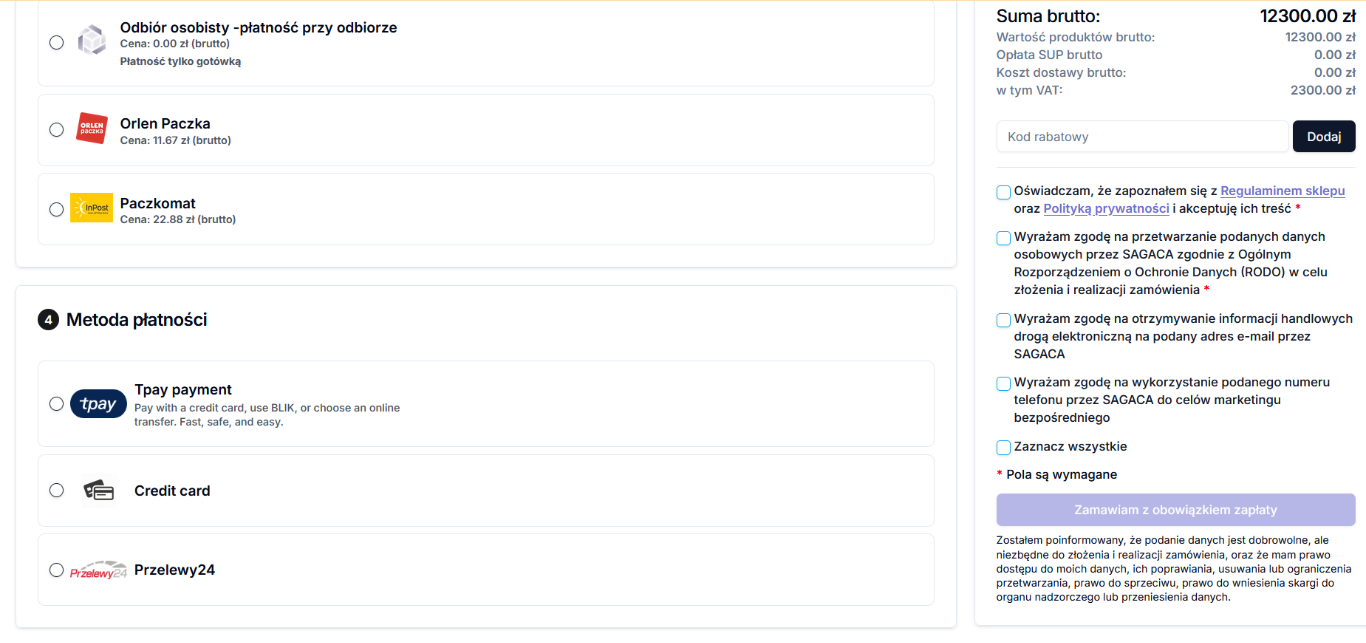The image size is (1366, 643).
Task: Click the Kod rabatowy input field
Action: pos(1141,136)
